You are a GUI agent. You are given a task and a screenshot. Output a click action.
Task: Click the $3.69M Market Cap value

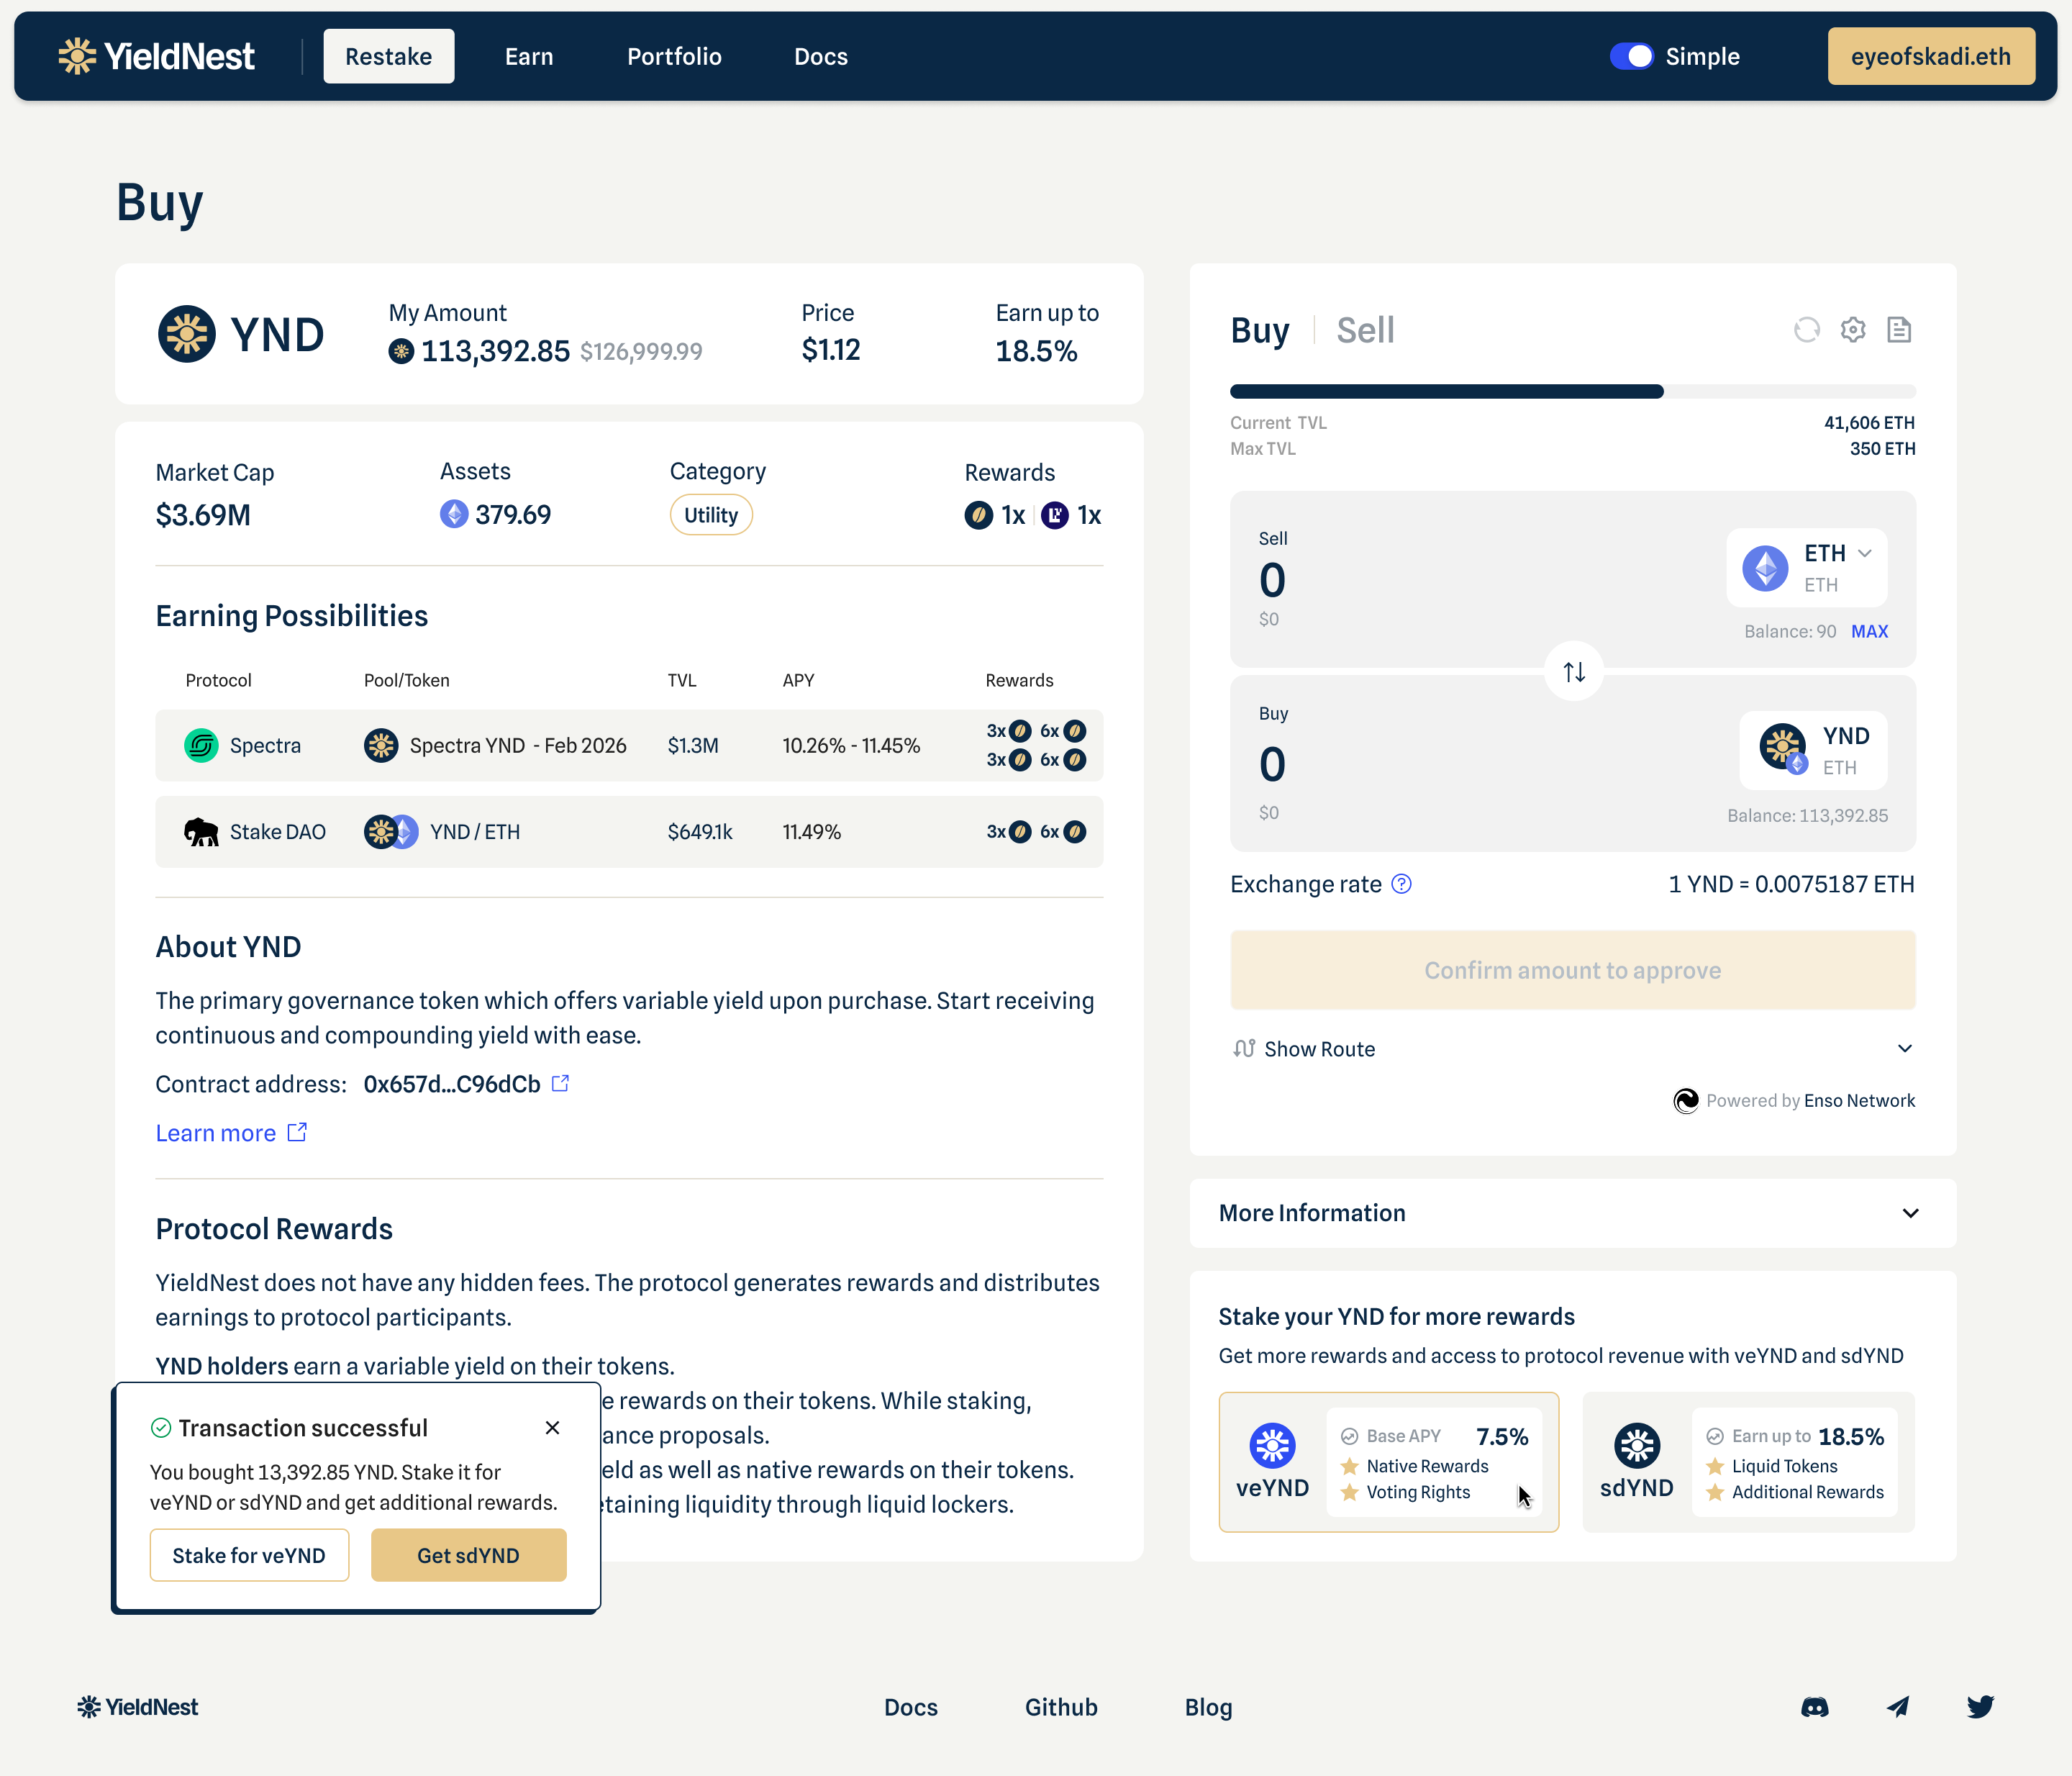[203, 515]
